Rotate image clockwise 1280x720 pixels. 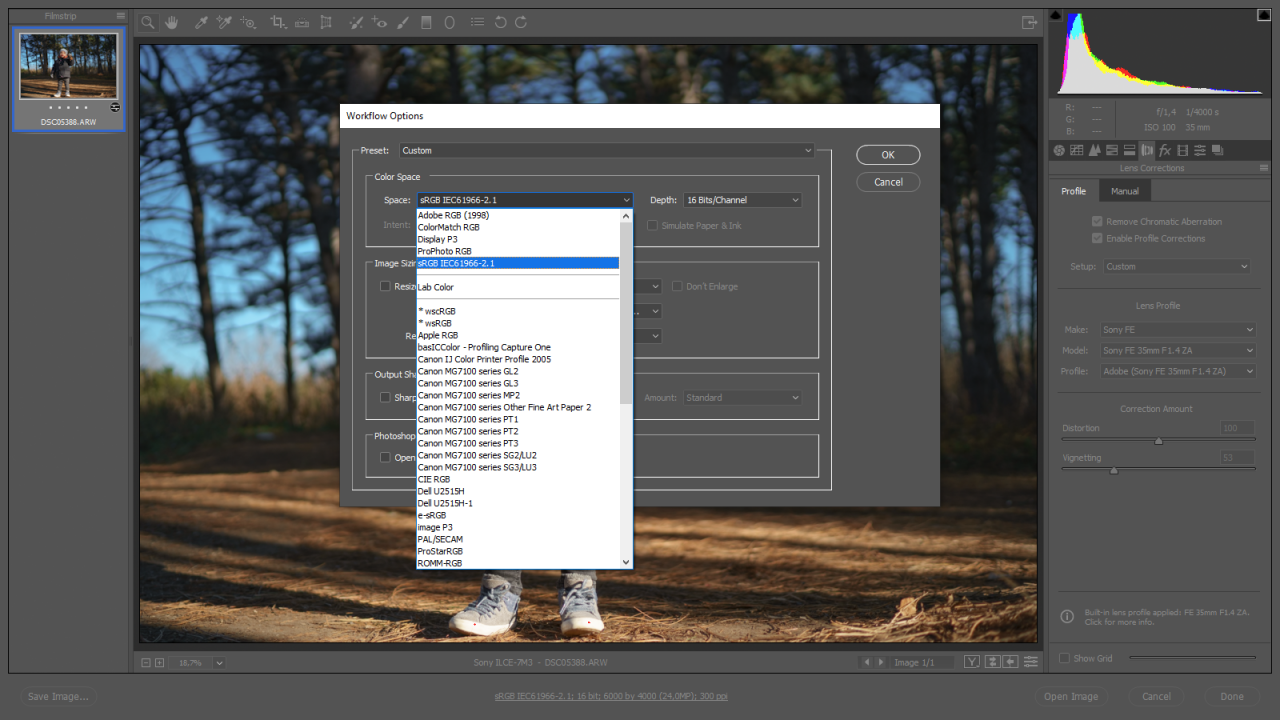coord(521,22)
